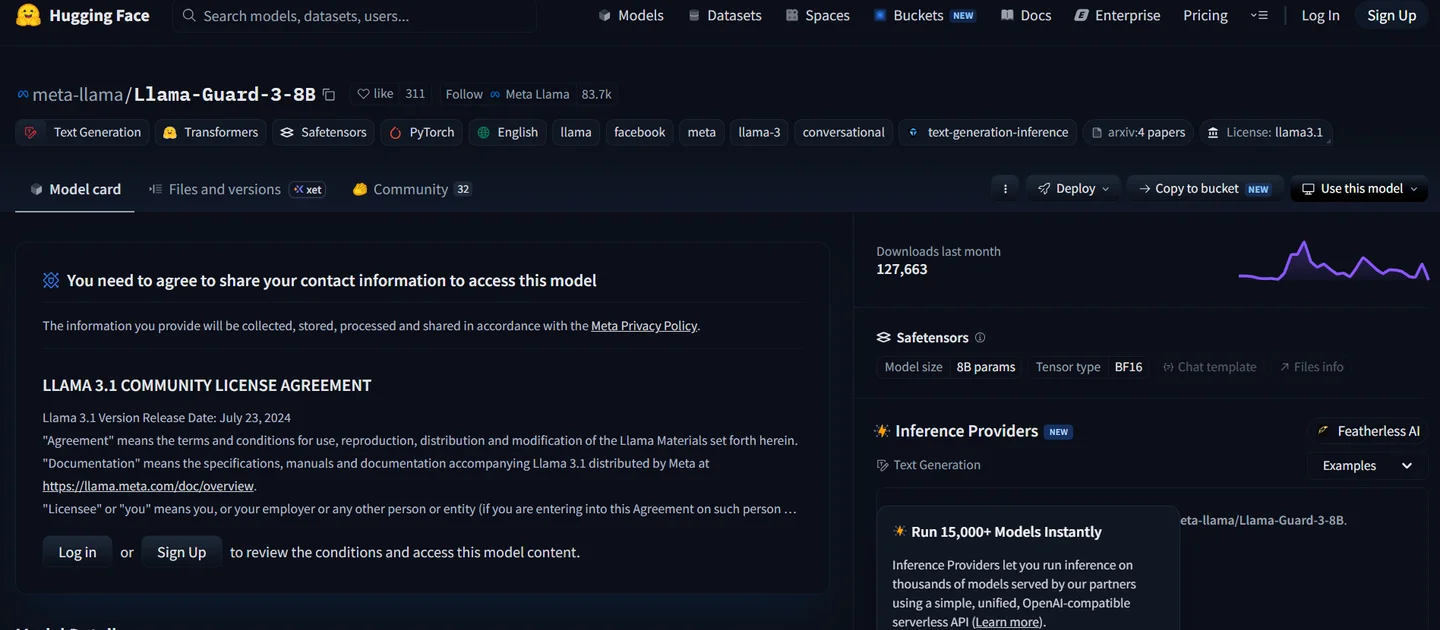Click the heart like icon
Image resolution: width=1440 pixels, height=630 pixels.
pyautogui.click(x=363, y=94)
